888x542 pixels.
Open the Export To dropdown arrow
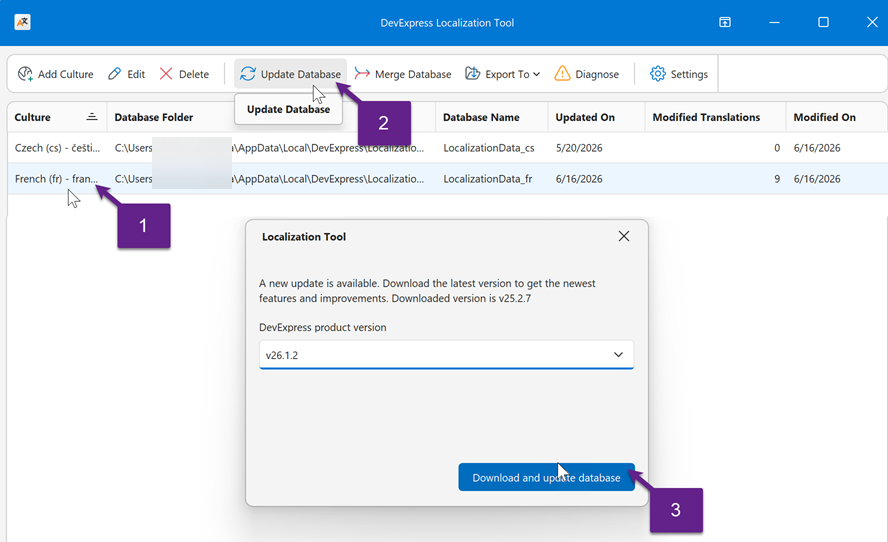pyautogui.click(x=536, y=74)
